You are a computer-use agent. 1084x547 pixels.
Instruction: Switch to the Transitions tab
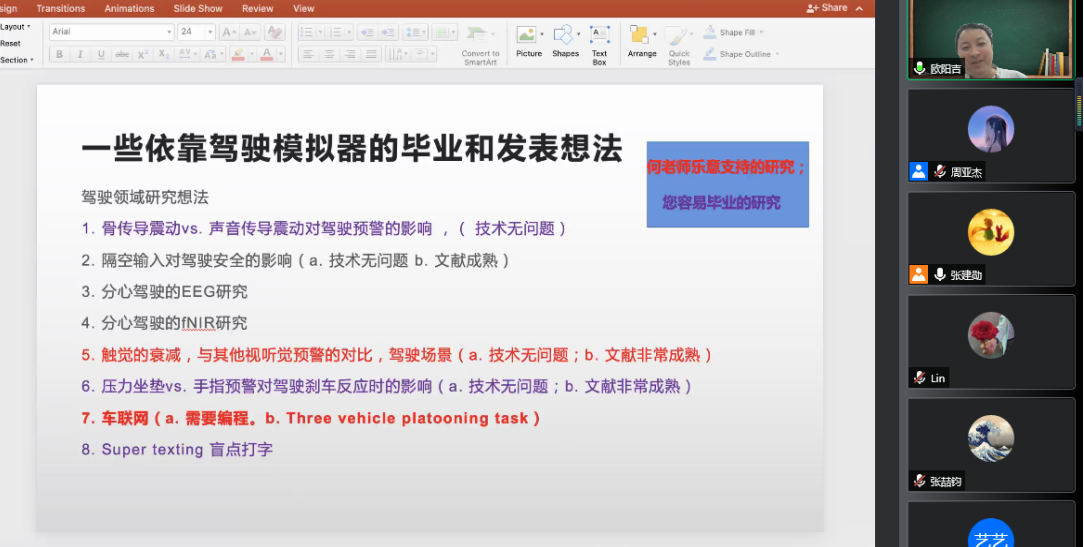pos(61,9)
